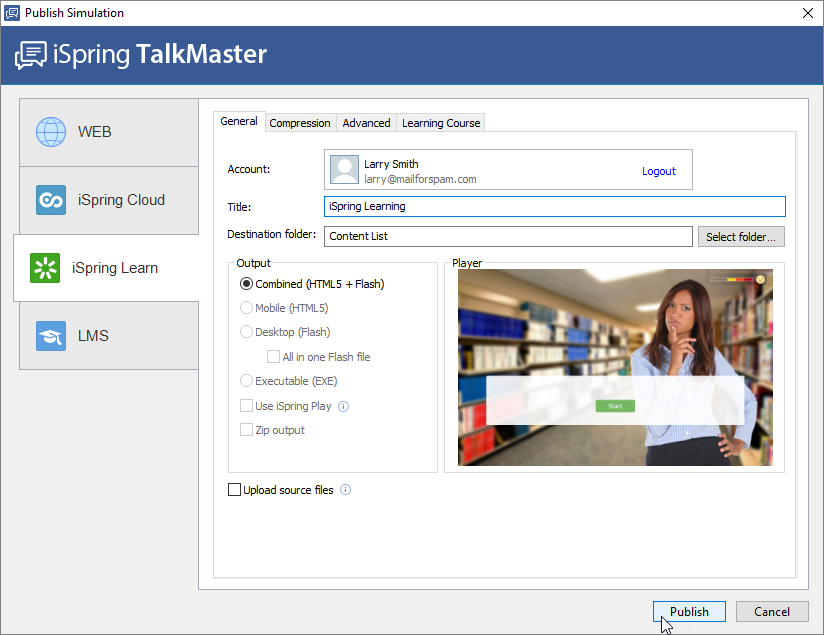Open the Advanced tab
Screen dimensions: 824x635
click(x=366, y=123)
